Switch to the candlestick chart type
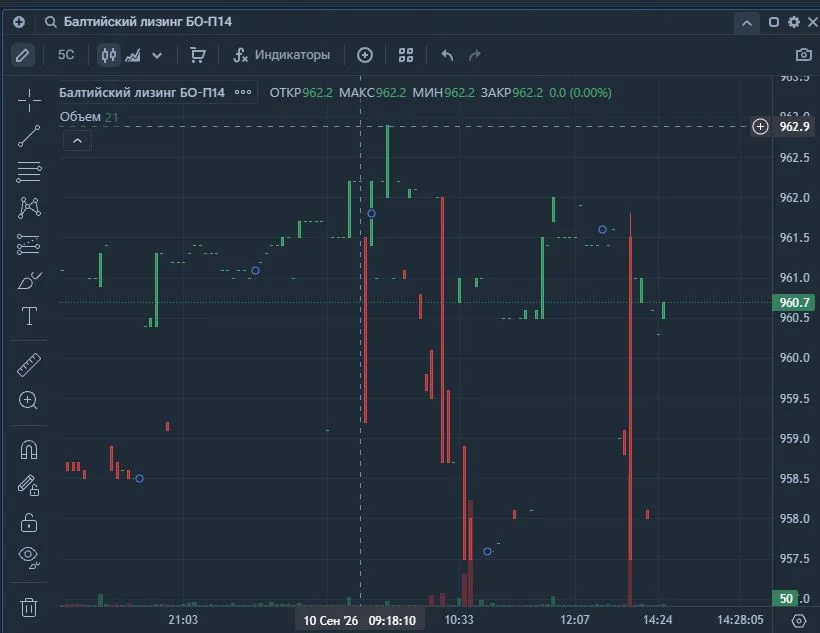This screenshot has width=820, height=633. (x=109, y=55)
